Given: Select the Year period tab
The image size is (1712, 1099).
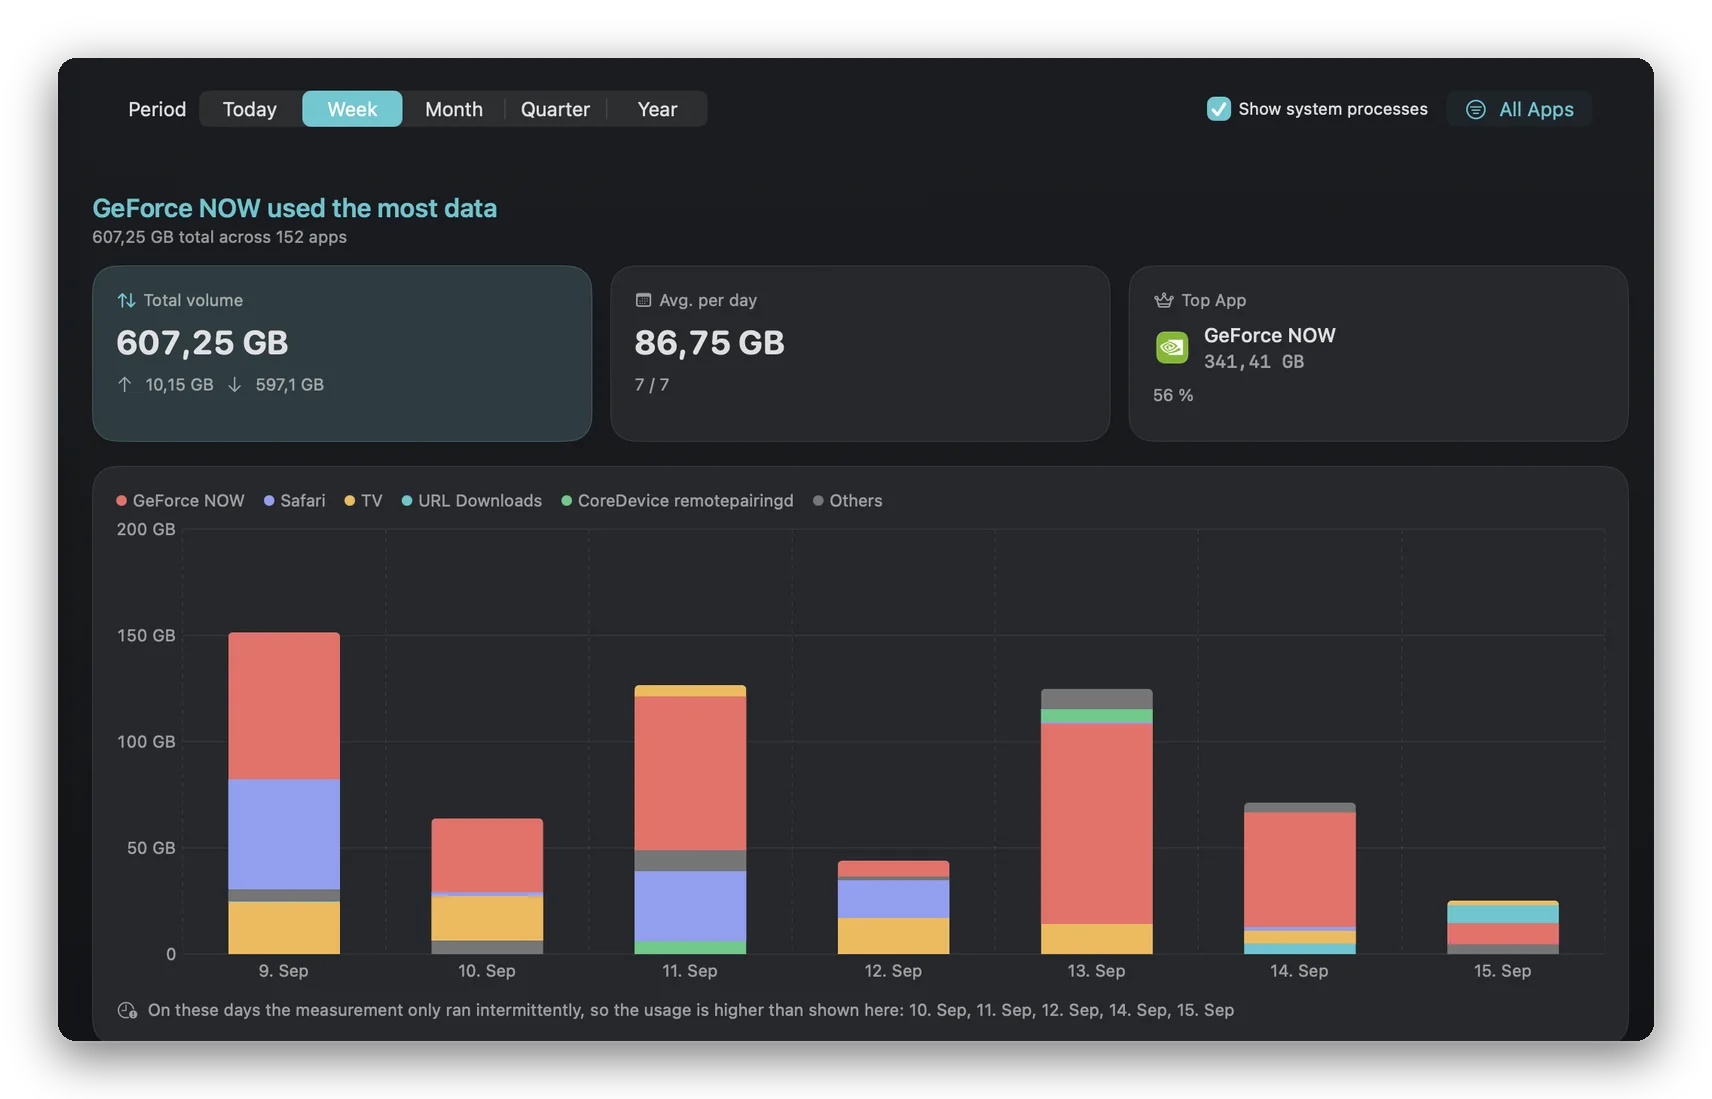Looking at the screenshot, I should [x=657, y=109].
